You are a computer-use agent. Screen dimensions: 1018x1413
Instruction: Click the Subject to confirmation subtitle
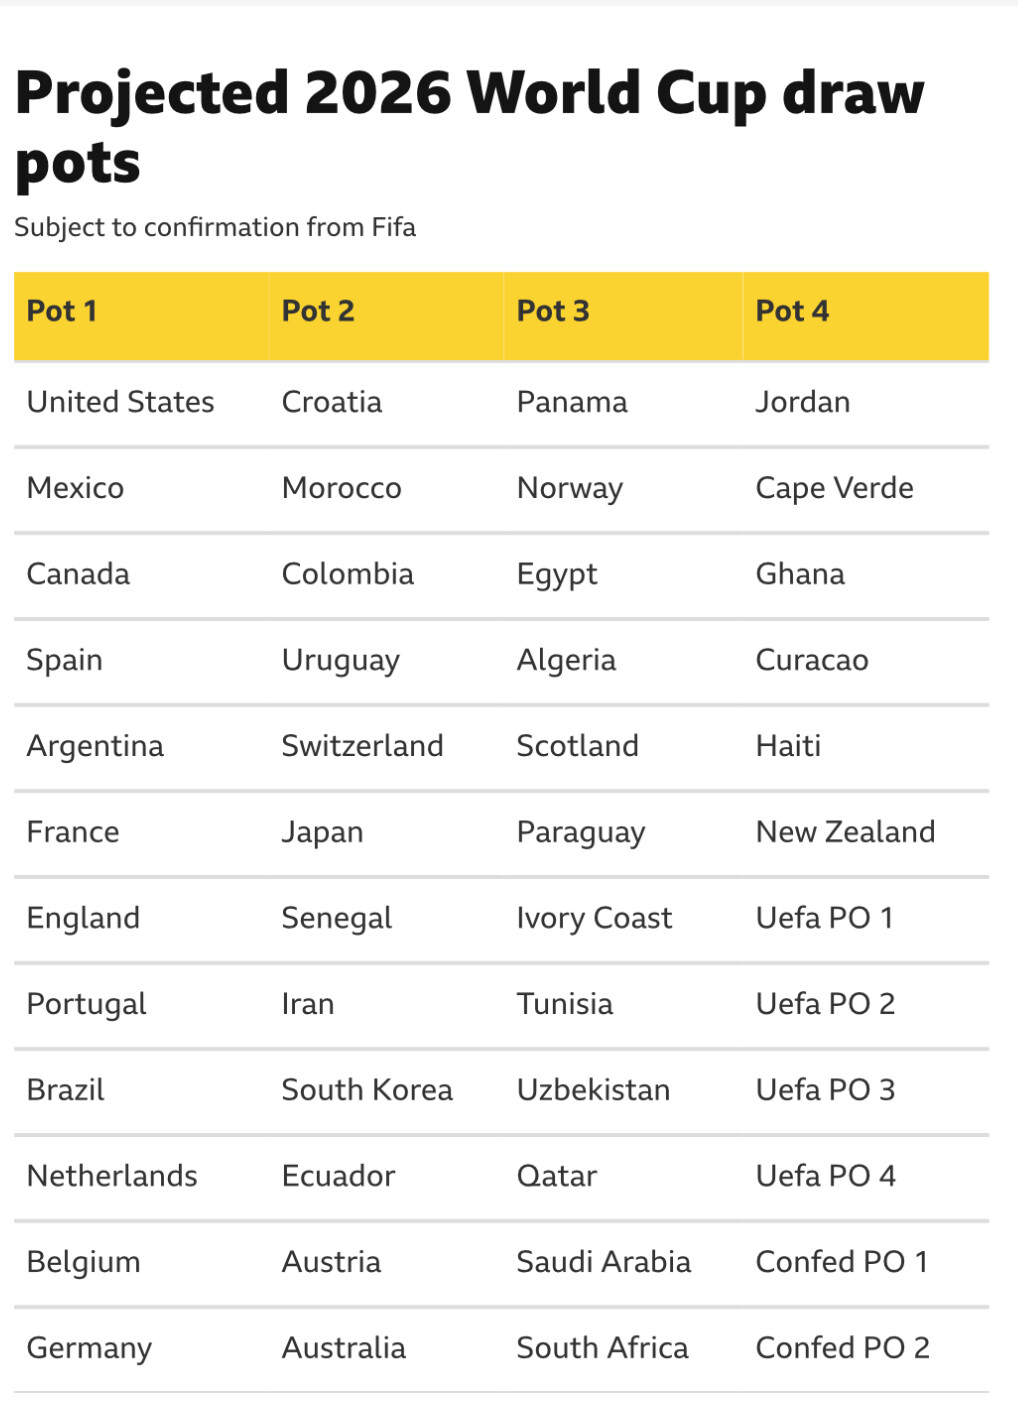(215, 228)
